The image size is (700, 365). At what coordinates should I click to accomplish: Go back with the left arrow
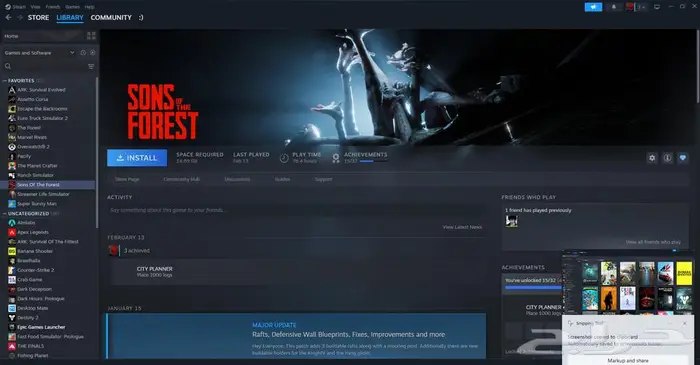pos(8,17)
